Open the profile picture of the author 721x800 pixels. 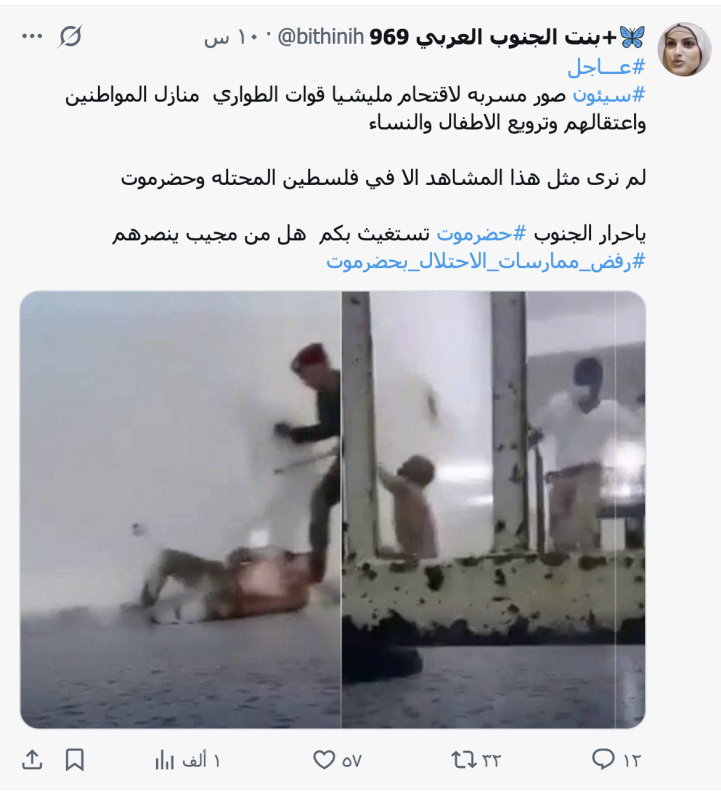tap(684, 49)
